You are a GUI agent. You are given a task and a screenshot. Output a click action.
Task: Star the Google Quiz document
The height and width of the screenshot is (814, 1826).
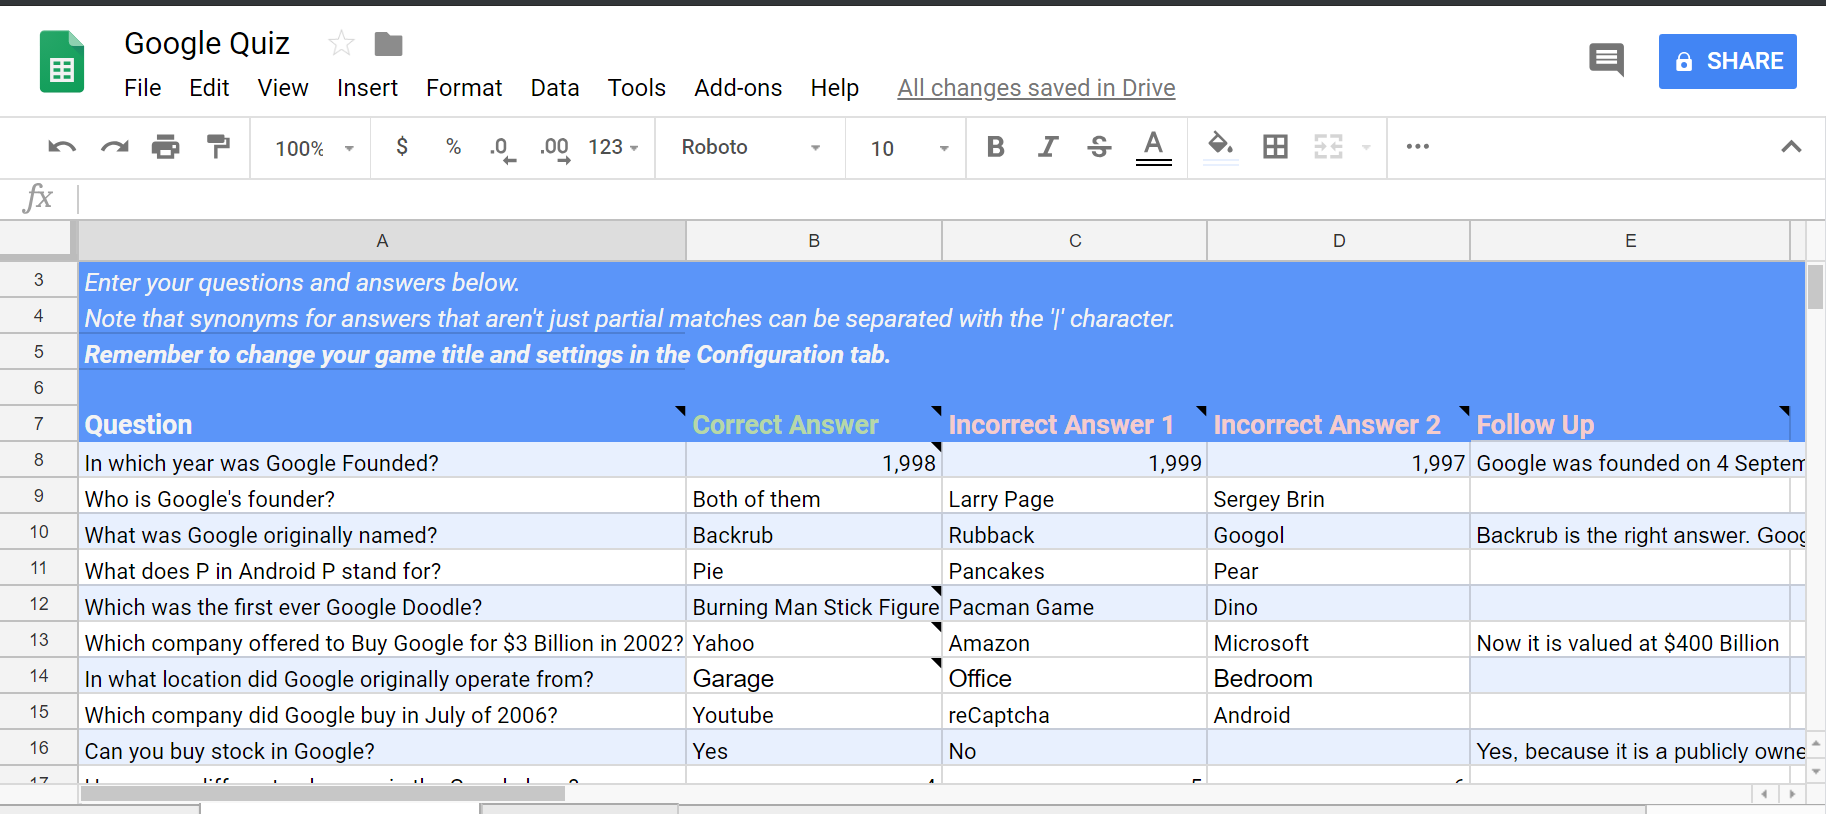tap(341, 43)
